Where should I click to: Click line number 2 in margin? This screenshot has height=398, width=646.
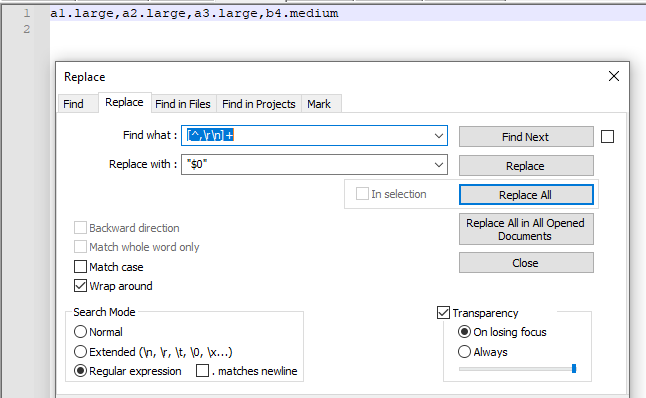[x=27, y=29]
